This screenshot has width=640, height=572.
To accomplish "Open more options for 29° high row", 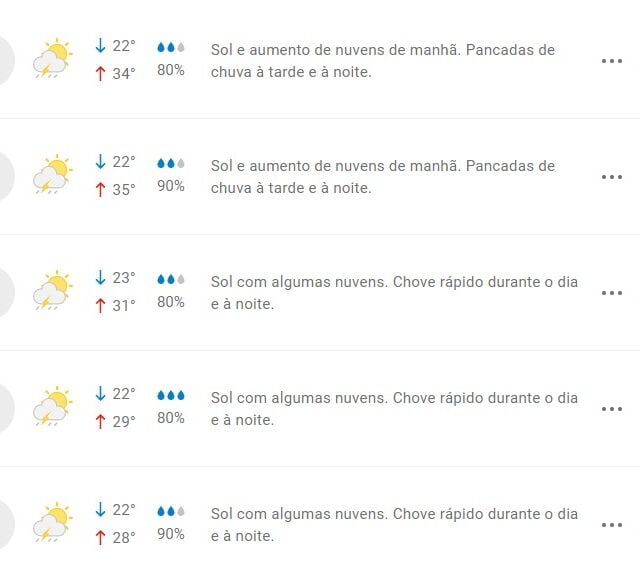I will (x=611, y=409).
